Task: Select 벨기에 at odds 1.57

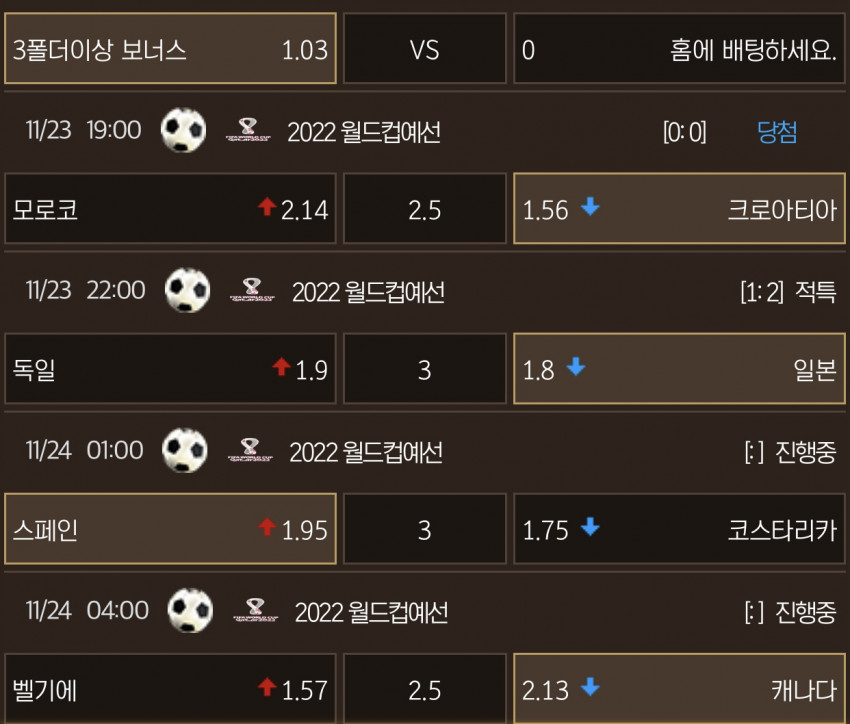Action: tap(170, 688)
